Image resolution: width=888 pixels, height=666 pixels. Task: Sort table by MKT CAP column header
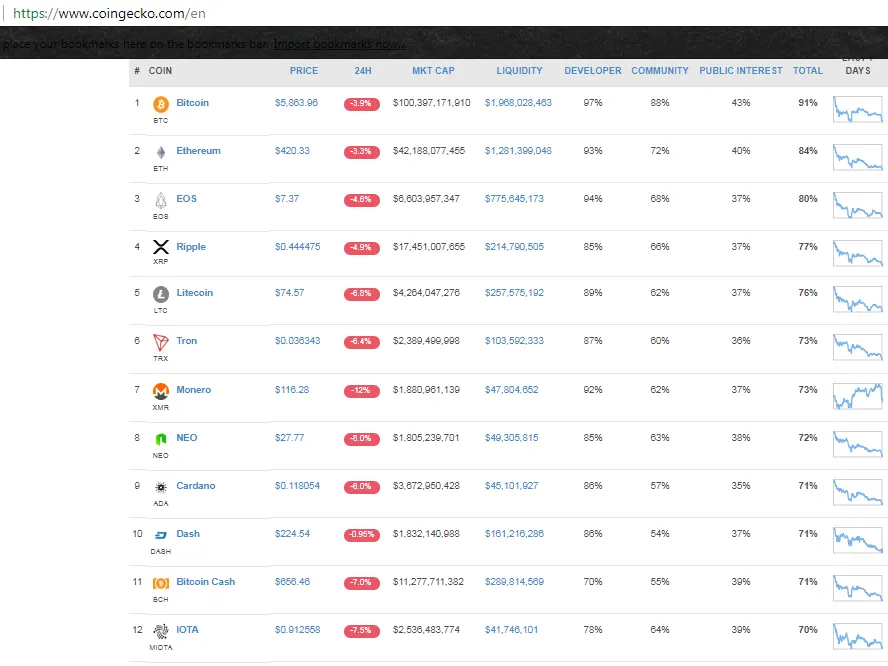[433, 71]
